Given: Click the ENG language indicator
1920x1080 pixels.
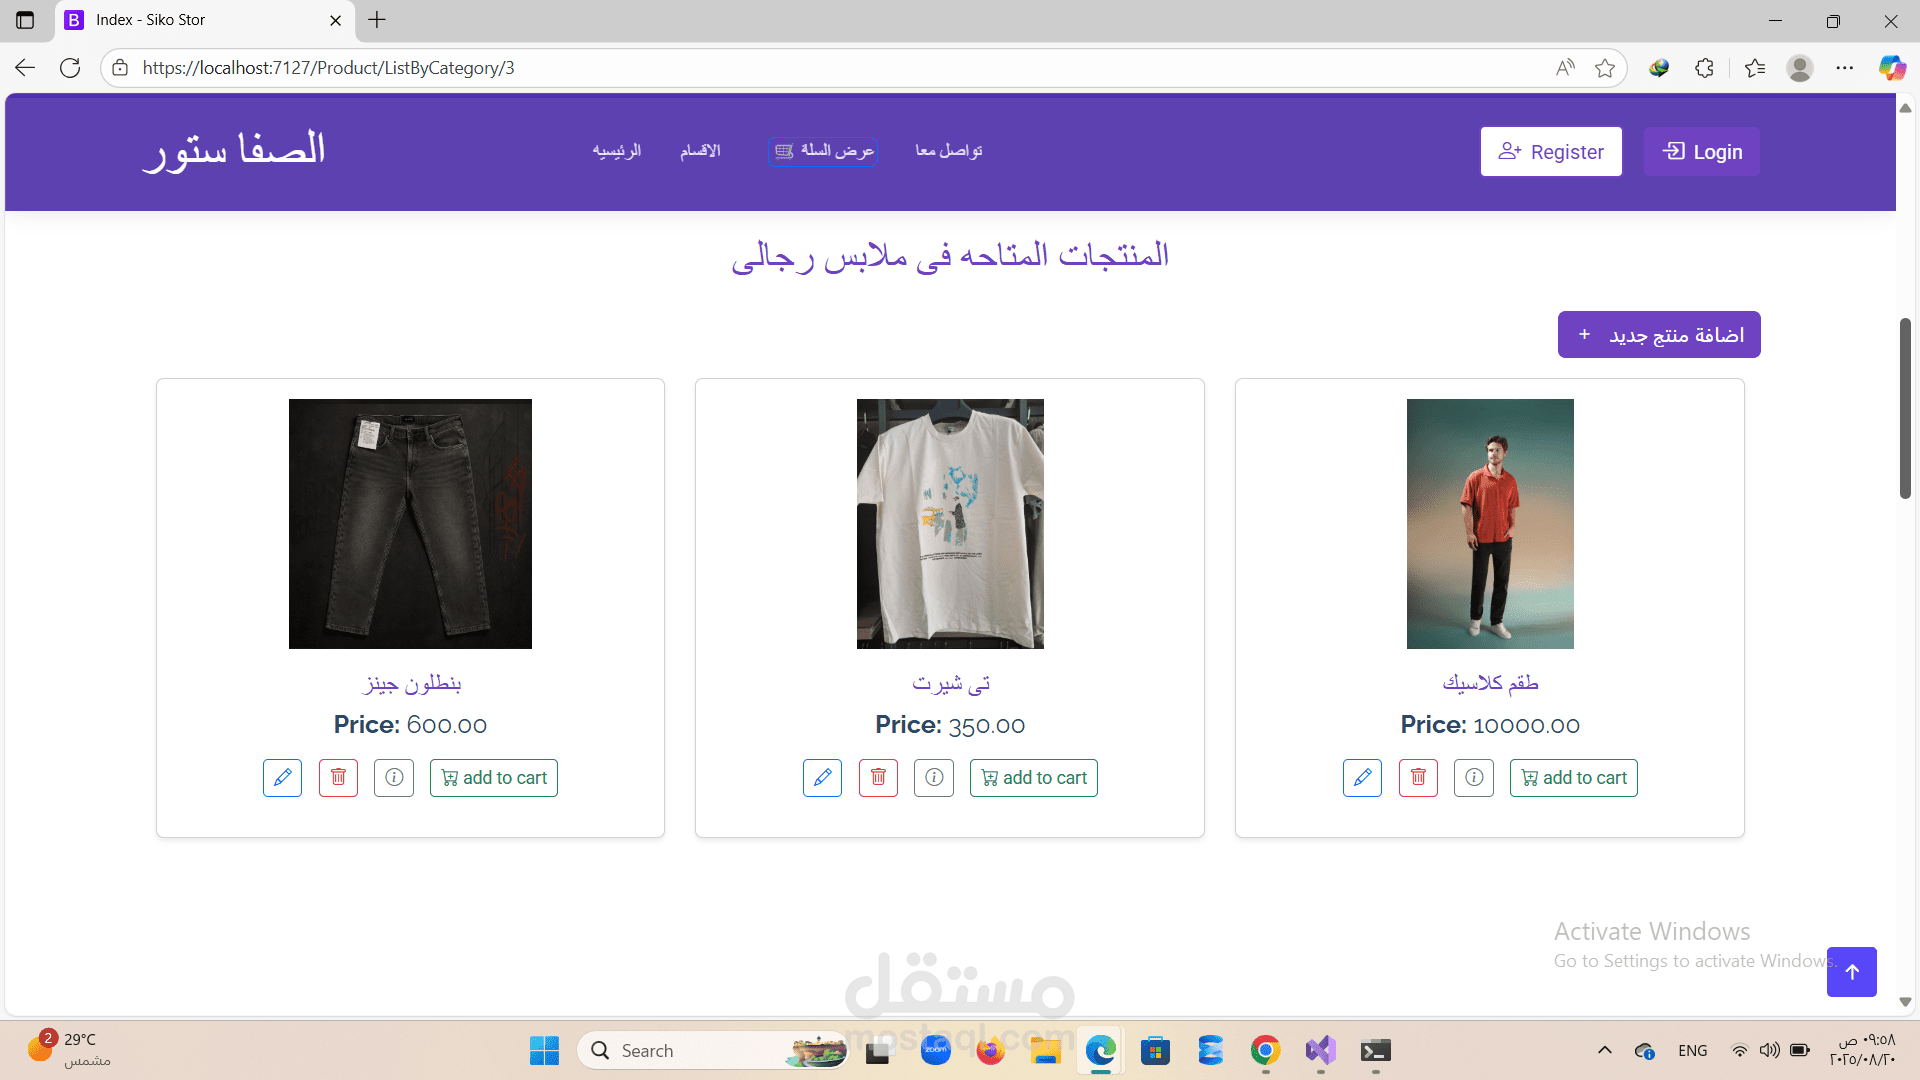Looking at the screenshot, I should click(x=1693, y=1050).
